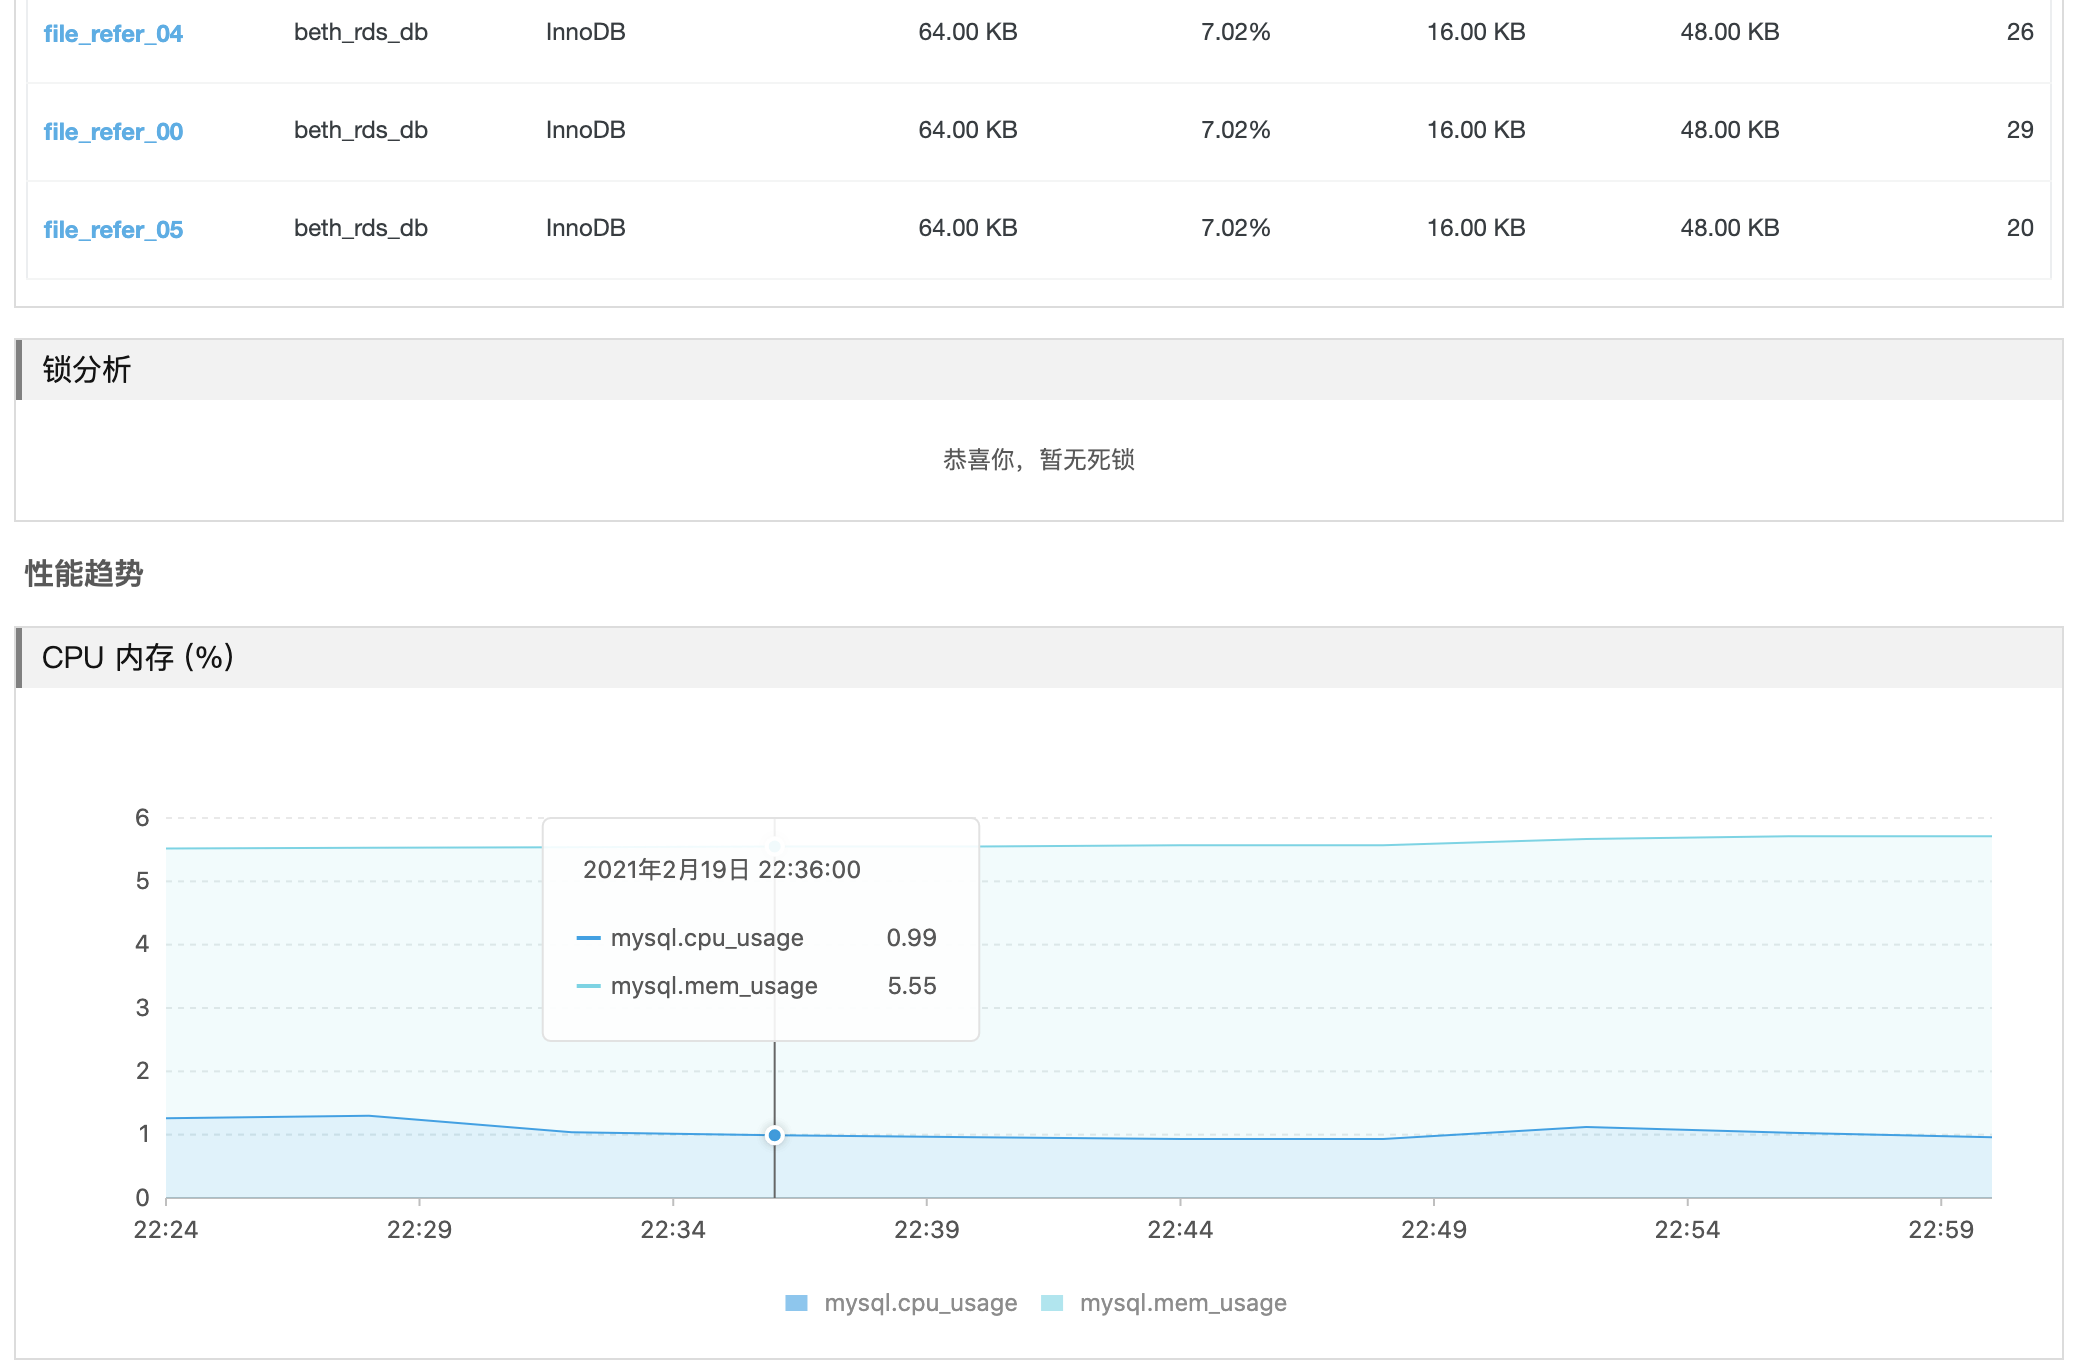Viewport: 2082px width, 1372px height.
Task: Click the 22:59 x-axis time label
Action: [1940, 1229]
